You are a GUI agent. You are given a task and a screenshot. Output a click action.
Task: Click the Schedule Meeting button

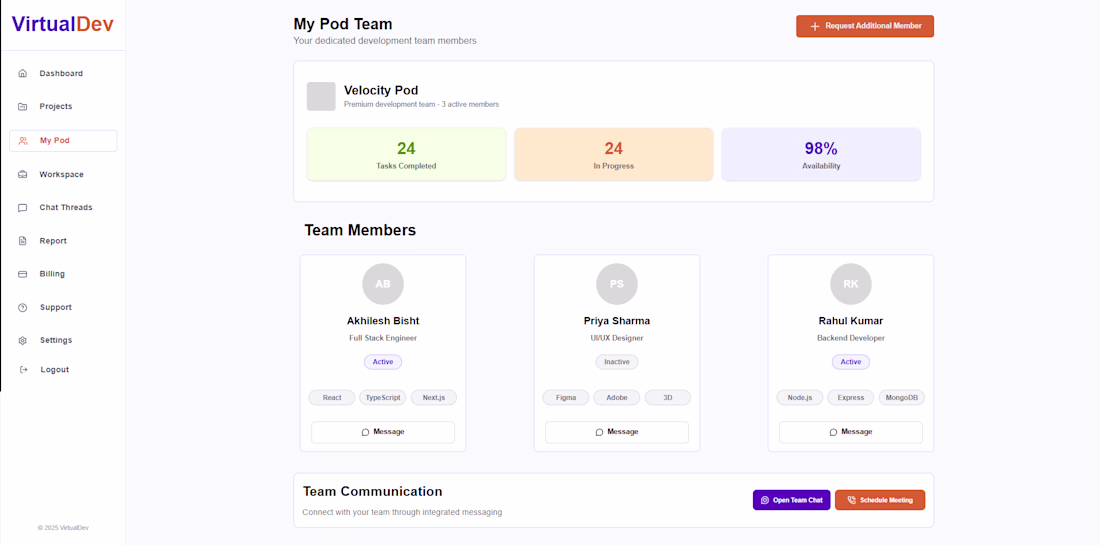pos(880,500)
